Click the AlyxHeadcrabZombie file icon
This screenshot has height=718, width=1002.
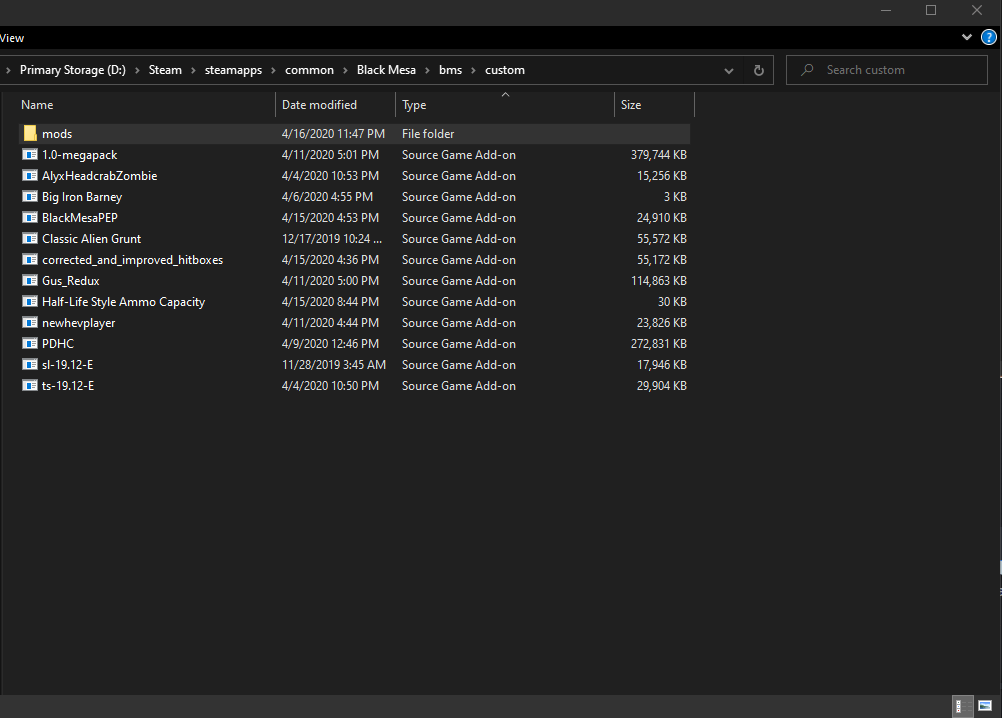coord(30,175)
